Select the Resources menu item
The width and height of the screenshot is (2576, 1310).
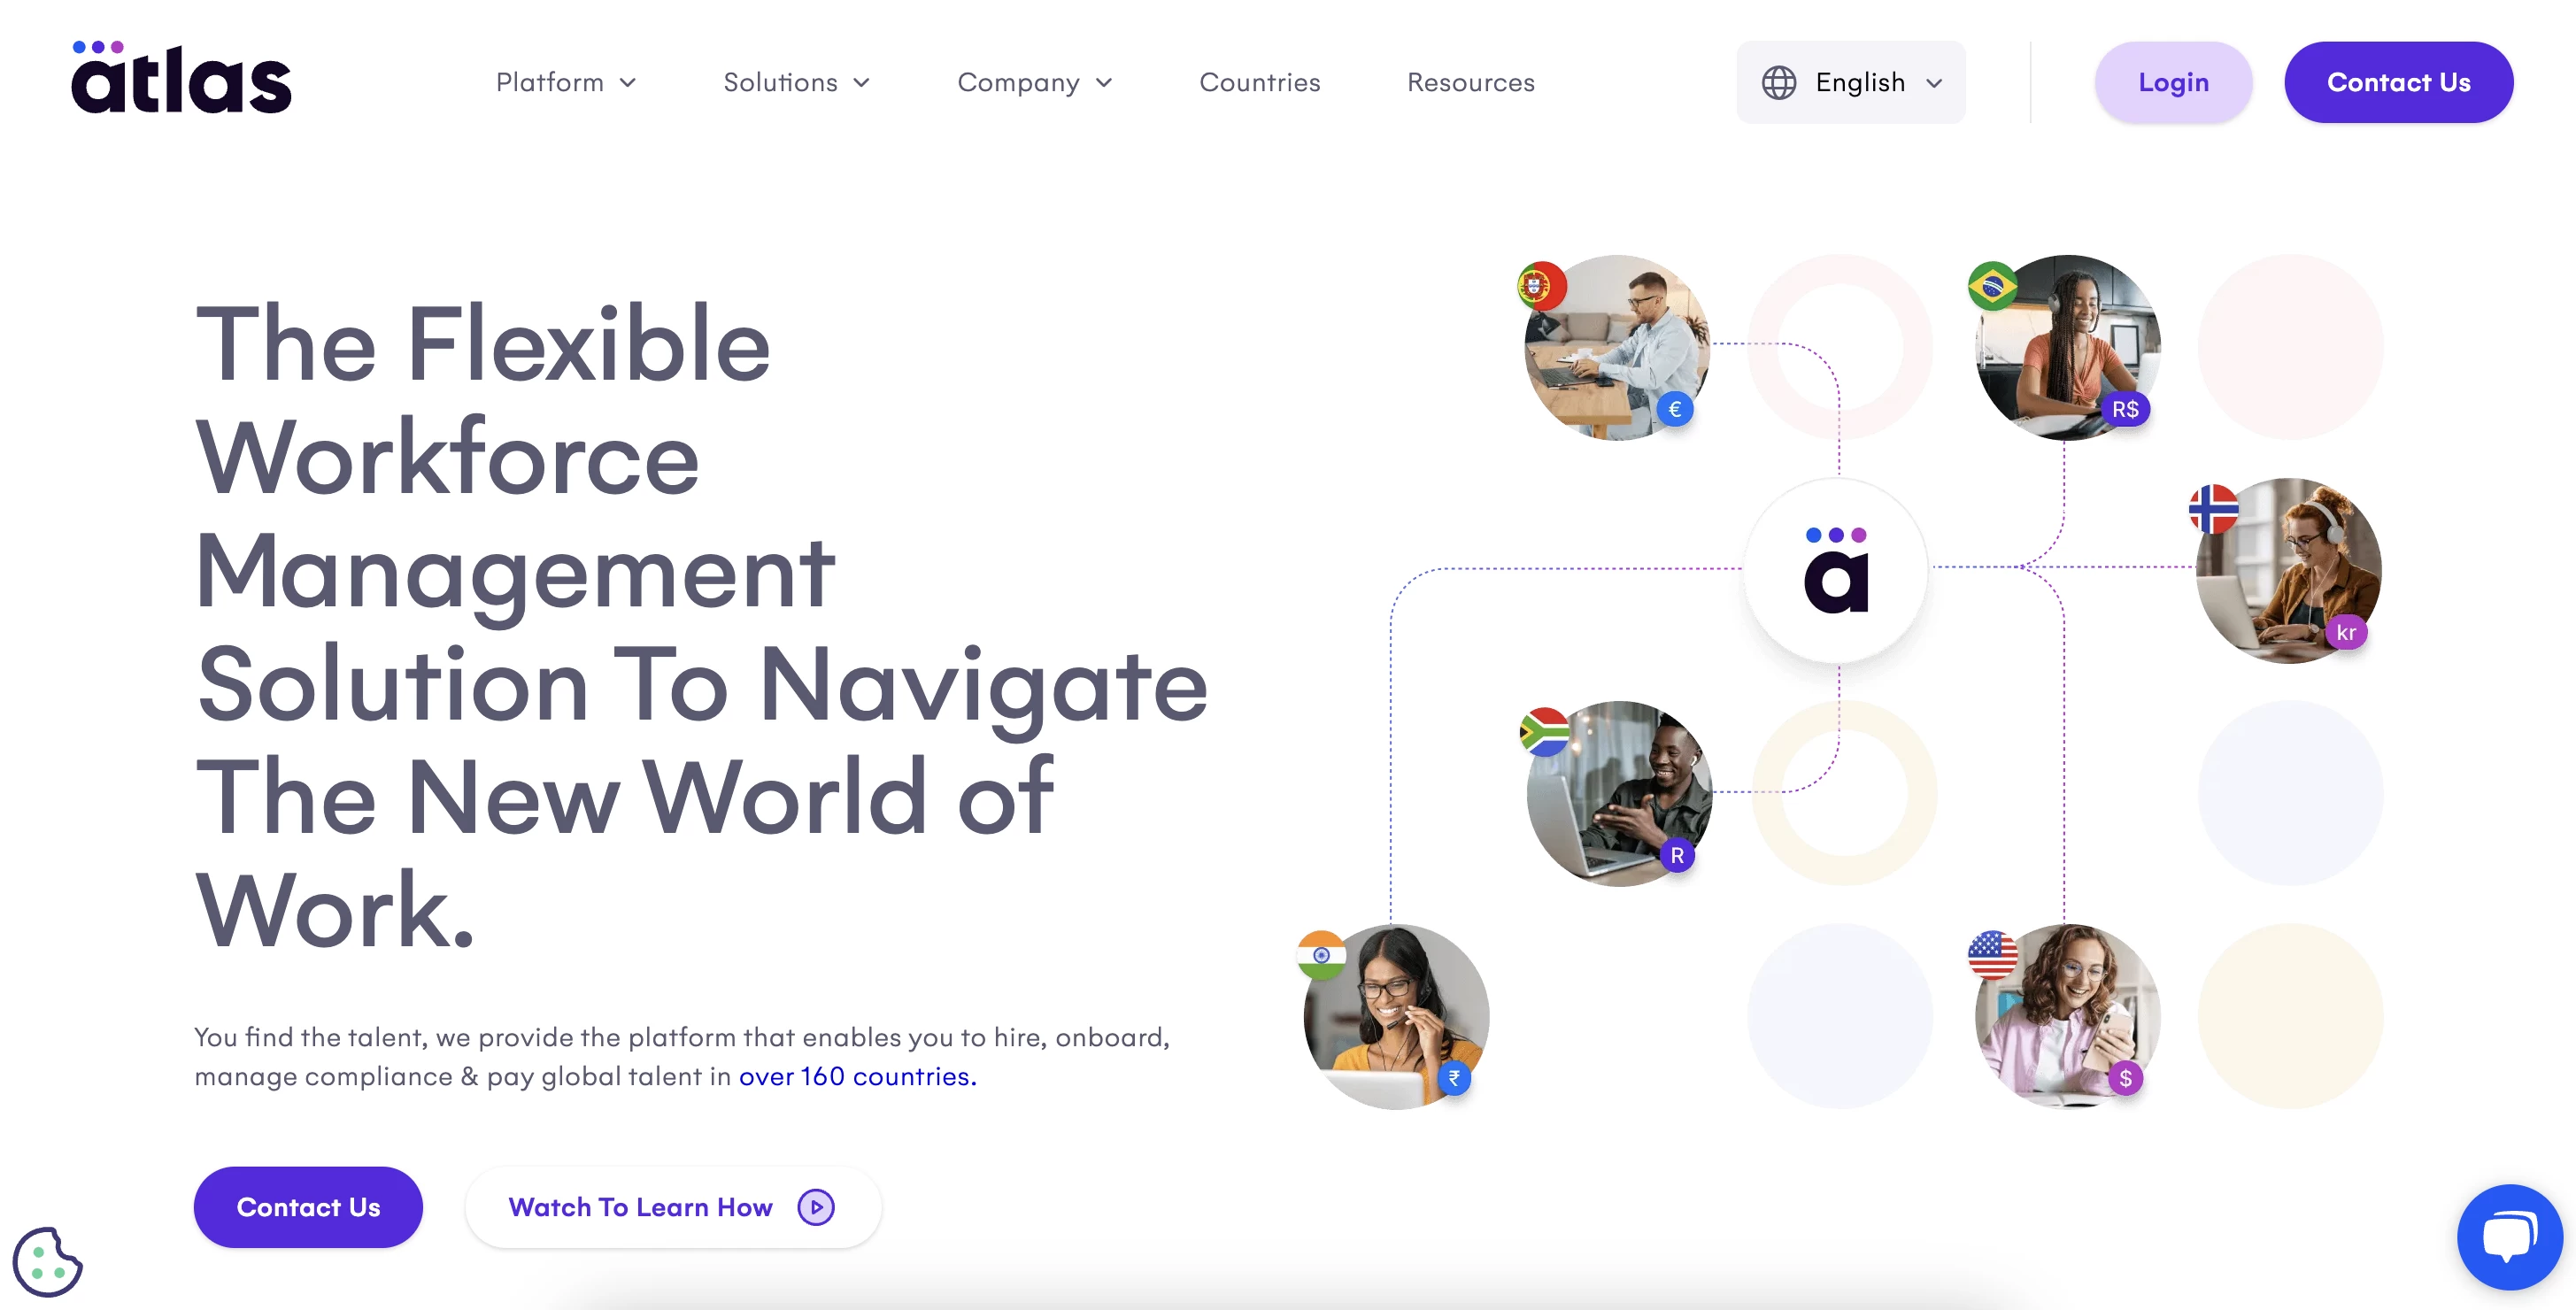point(1469,81)
